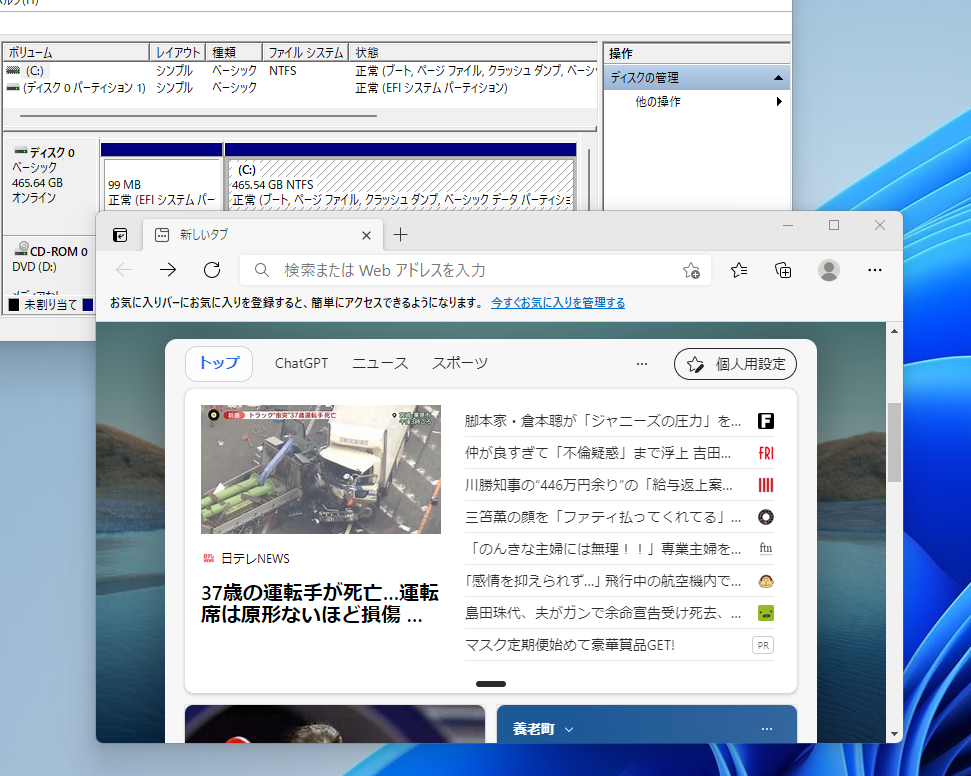Sort by レイアウト column header
The height and width of the screenshot is (776, 971).
[x=177, y=53]
